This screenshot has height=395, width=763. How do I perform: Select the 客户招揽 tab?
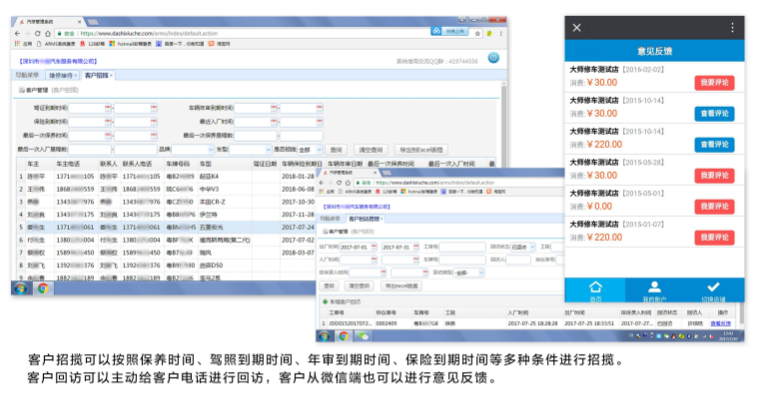click(x=97, y=75)
